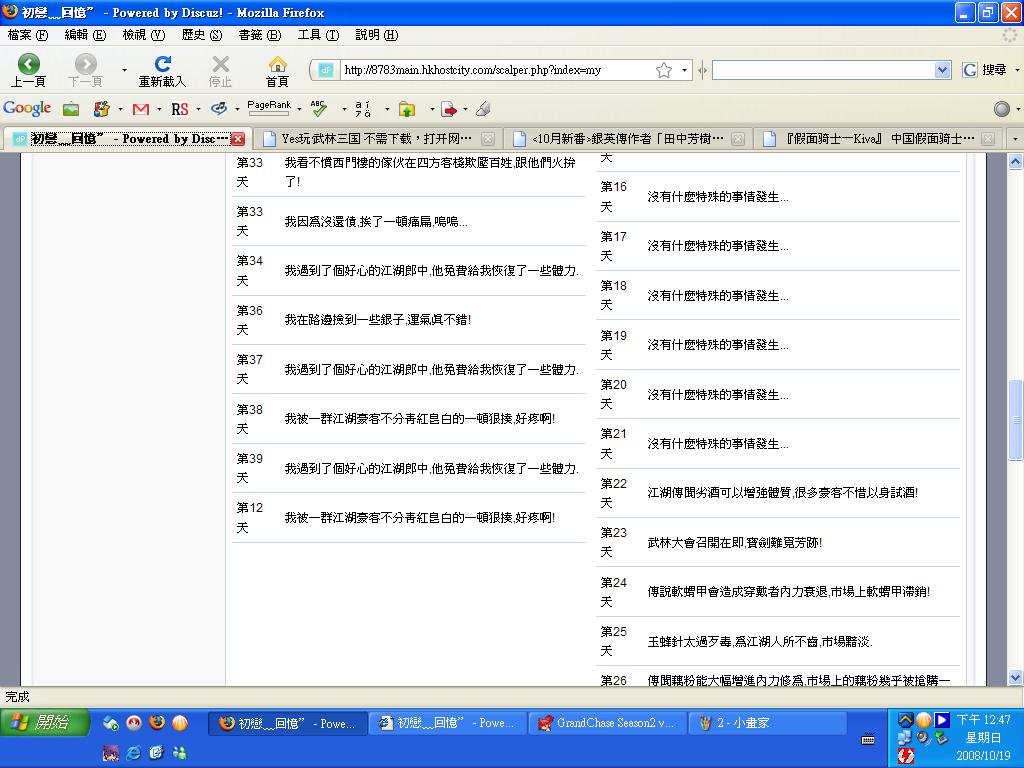1024x768 pixels.
Task: Open the back/forward history dropdown arrow
Action: tap(124, 70)
